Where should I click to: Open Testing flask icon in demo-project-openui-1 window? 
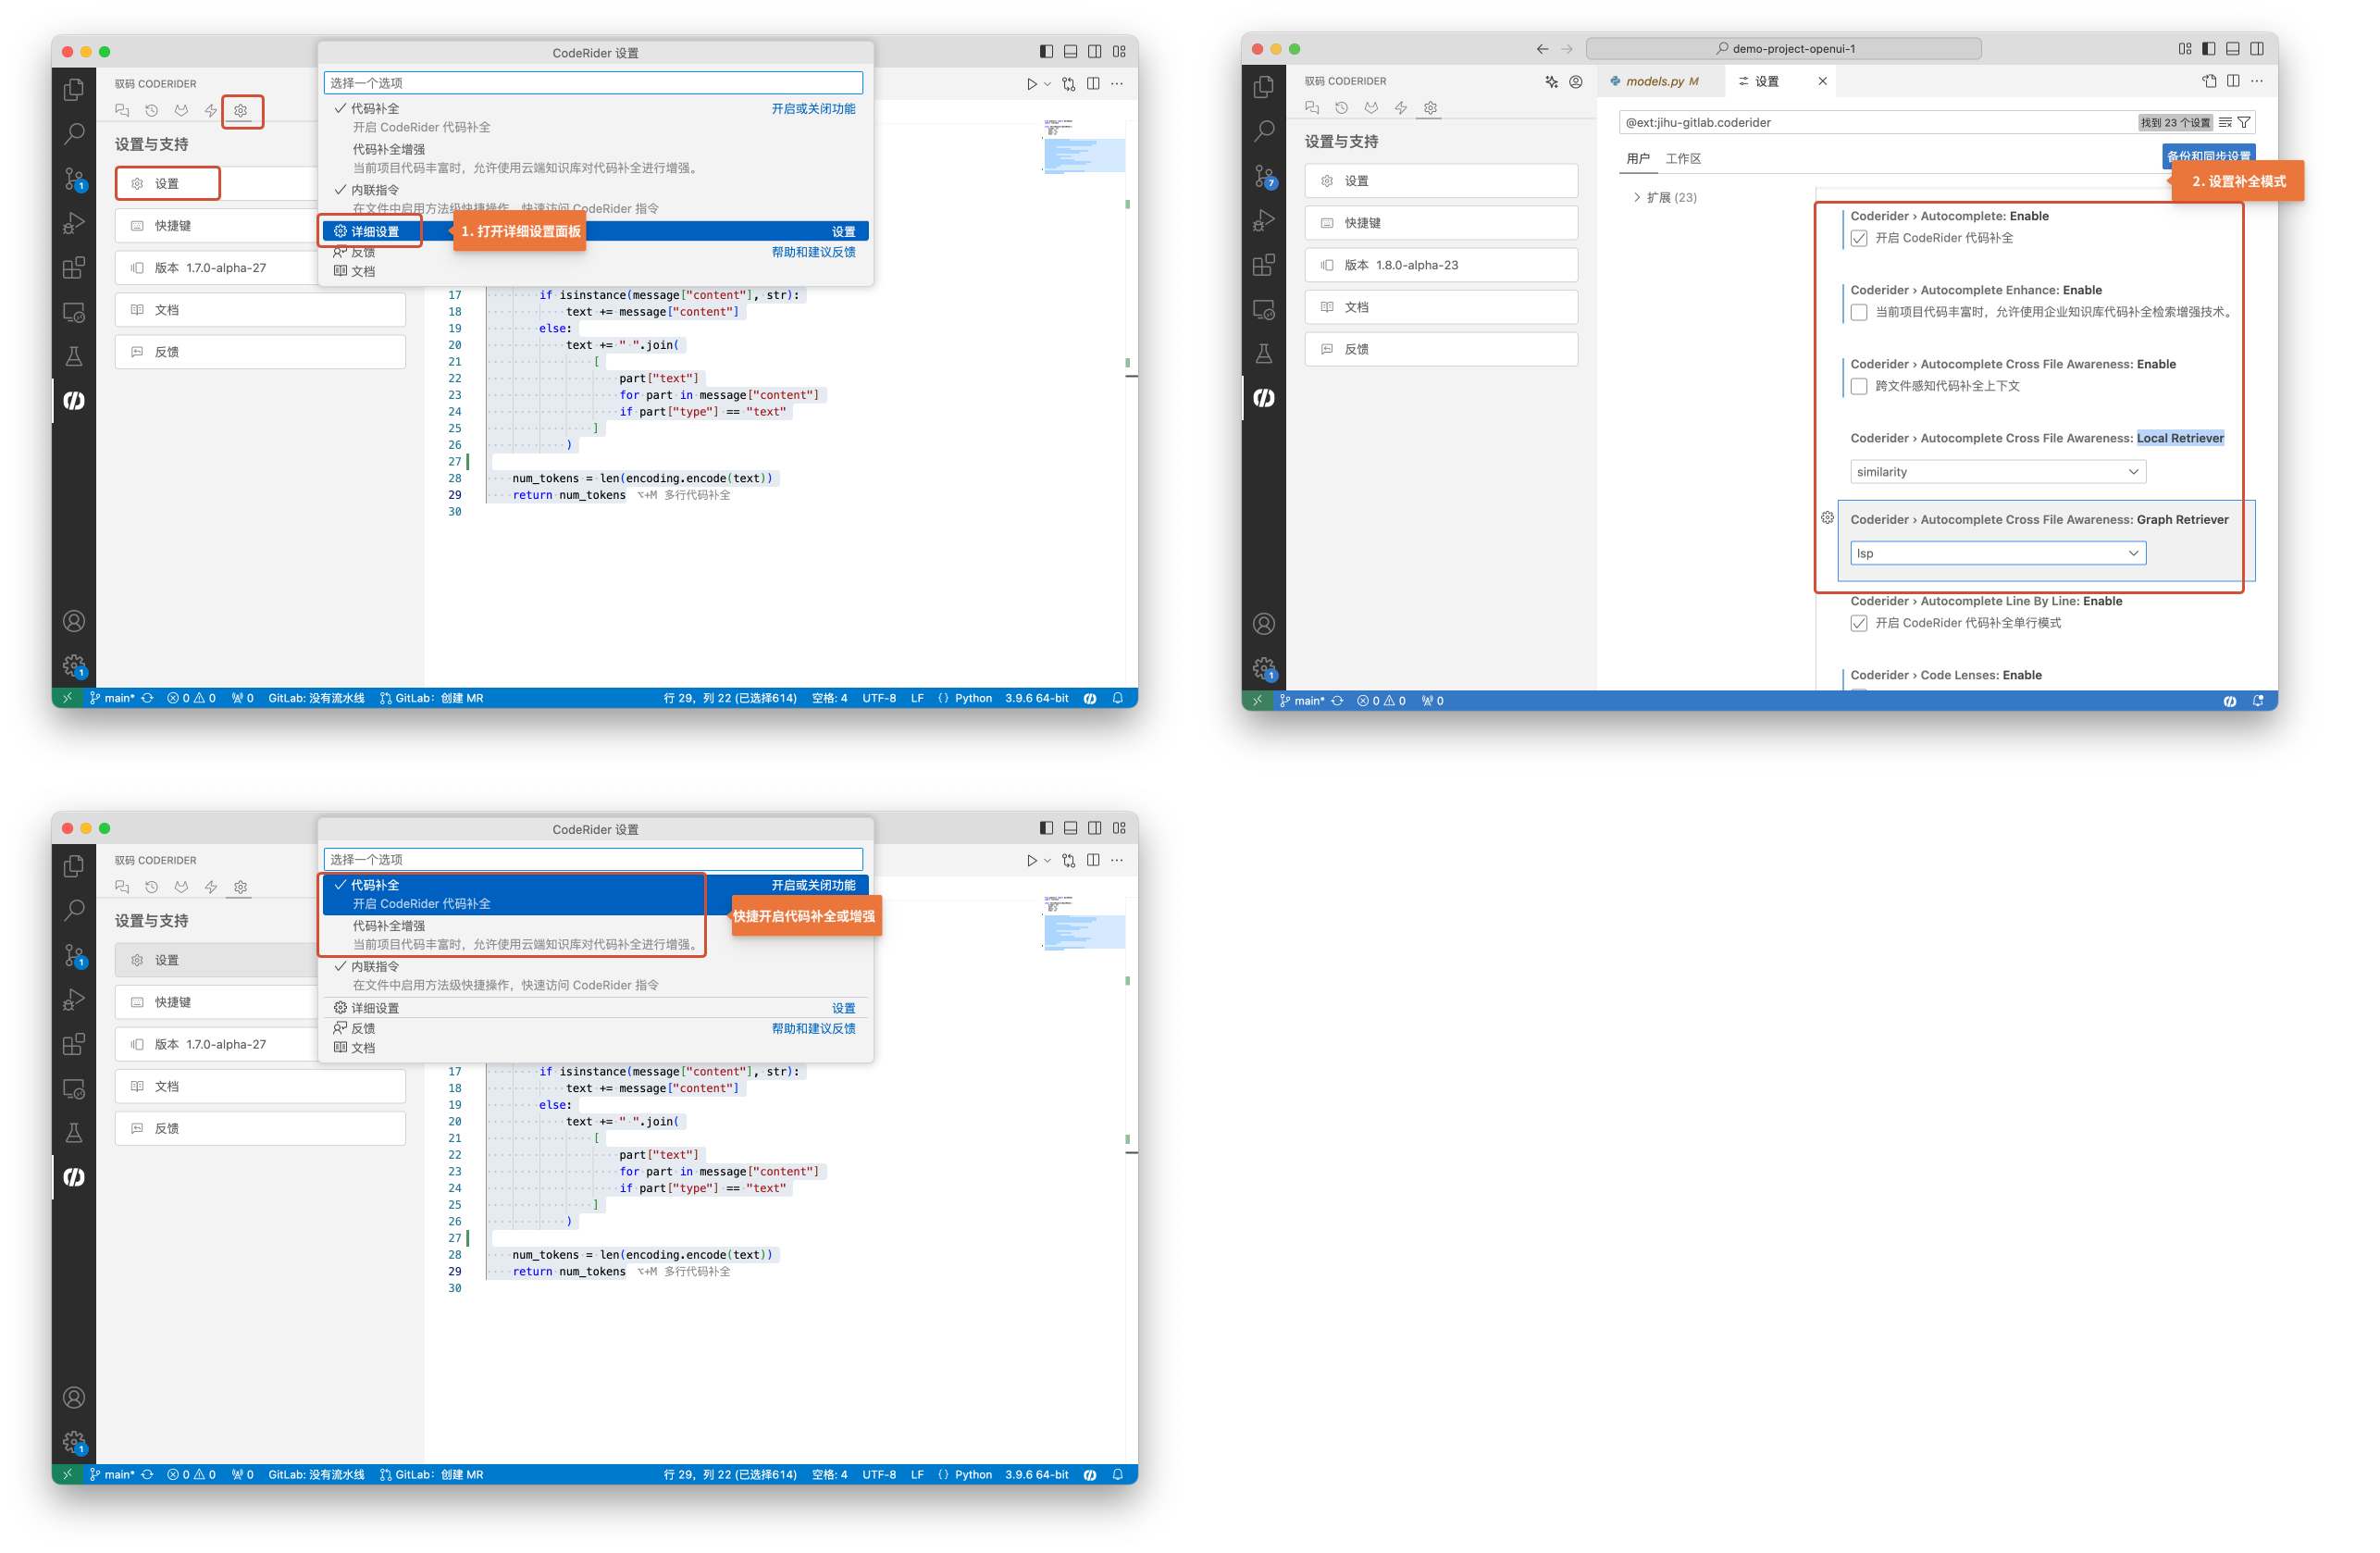[x=1263, y=354]
